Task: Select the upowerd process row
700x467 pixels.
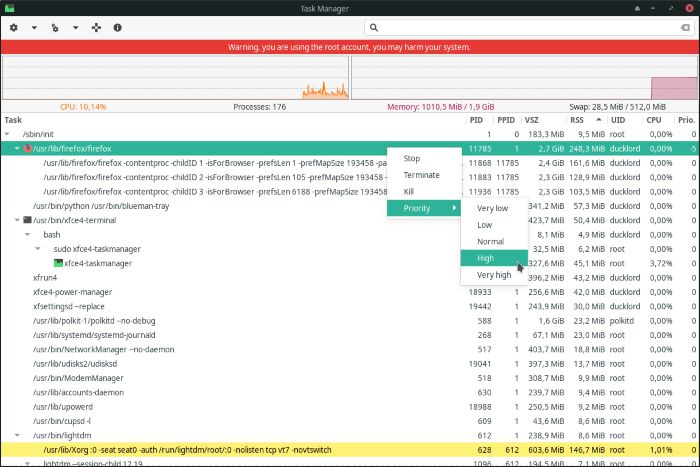Action: click(x=350, y=407)
